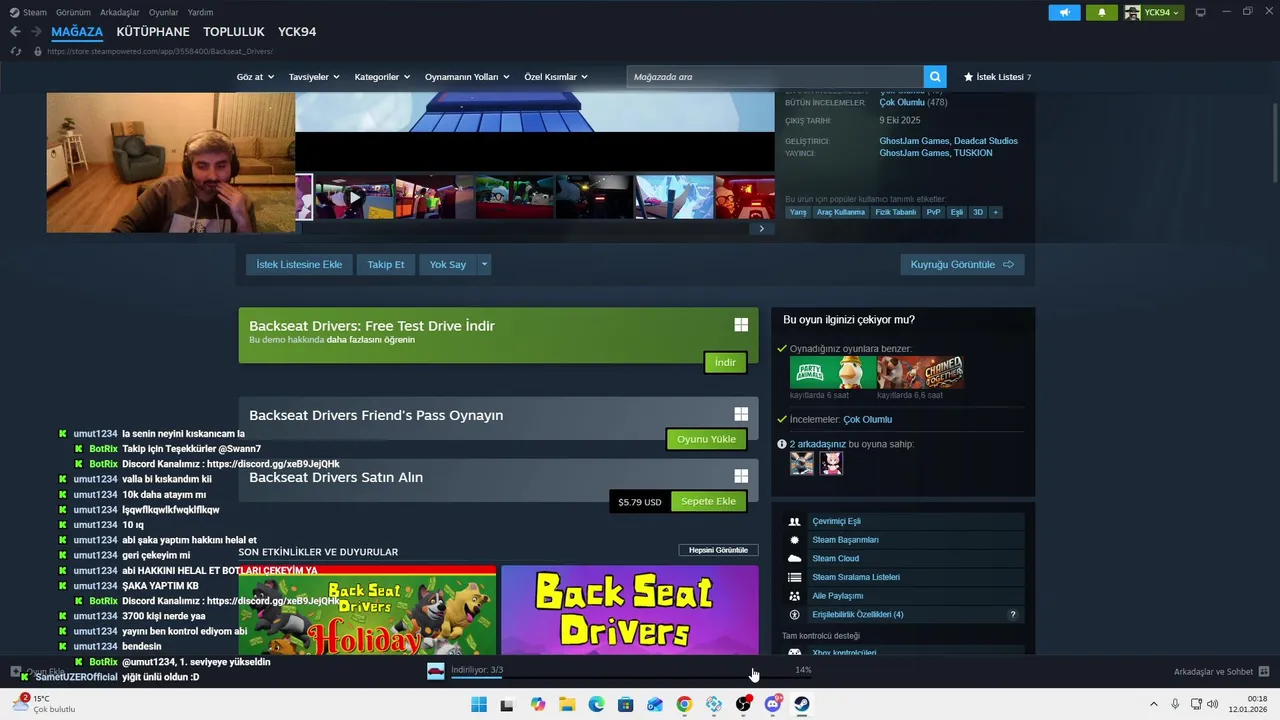Play the trailer video thumbnail
Screen dimensions: 1280x720
click(x=354, y=197)
